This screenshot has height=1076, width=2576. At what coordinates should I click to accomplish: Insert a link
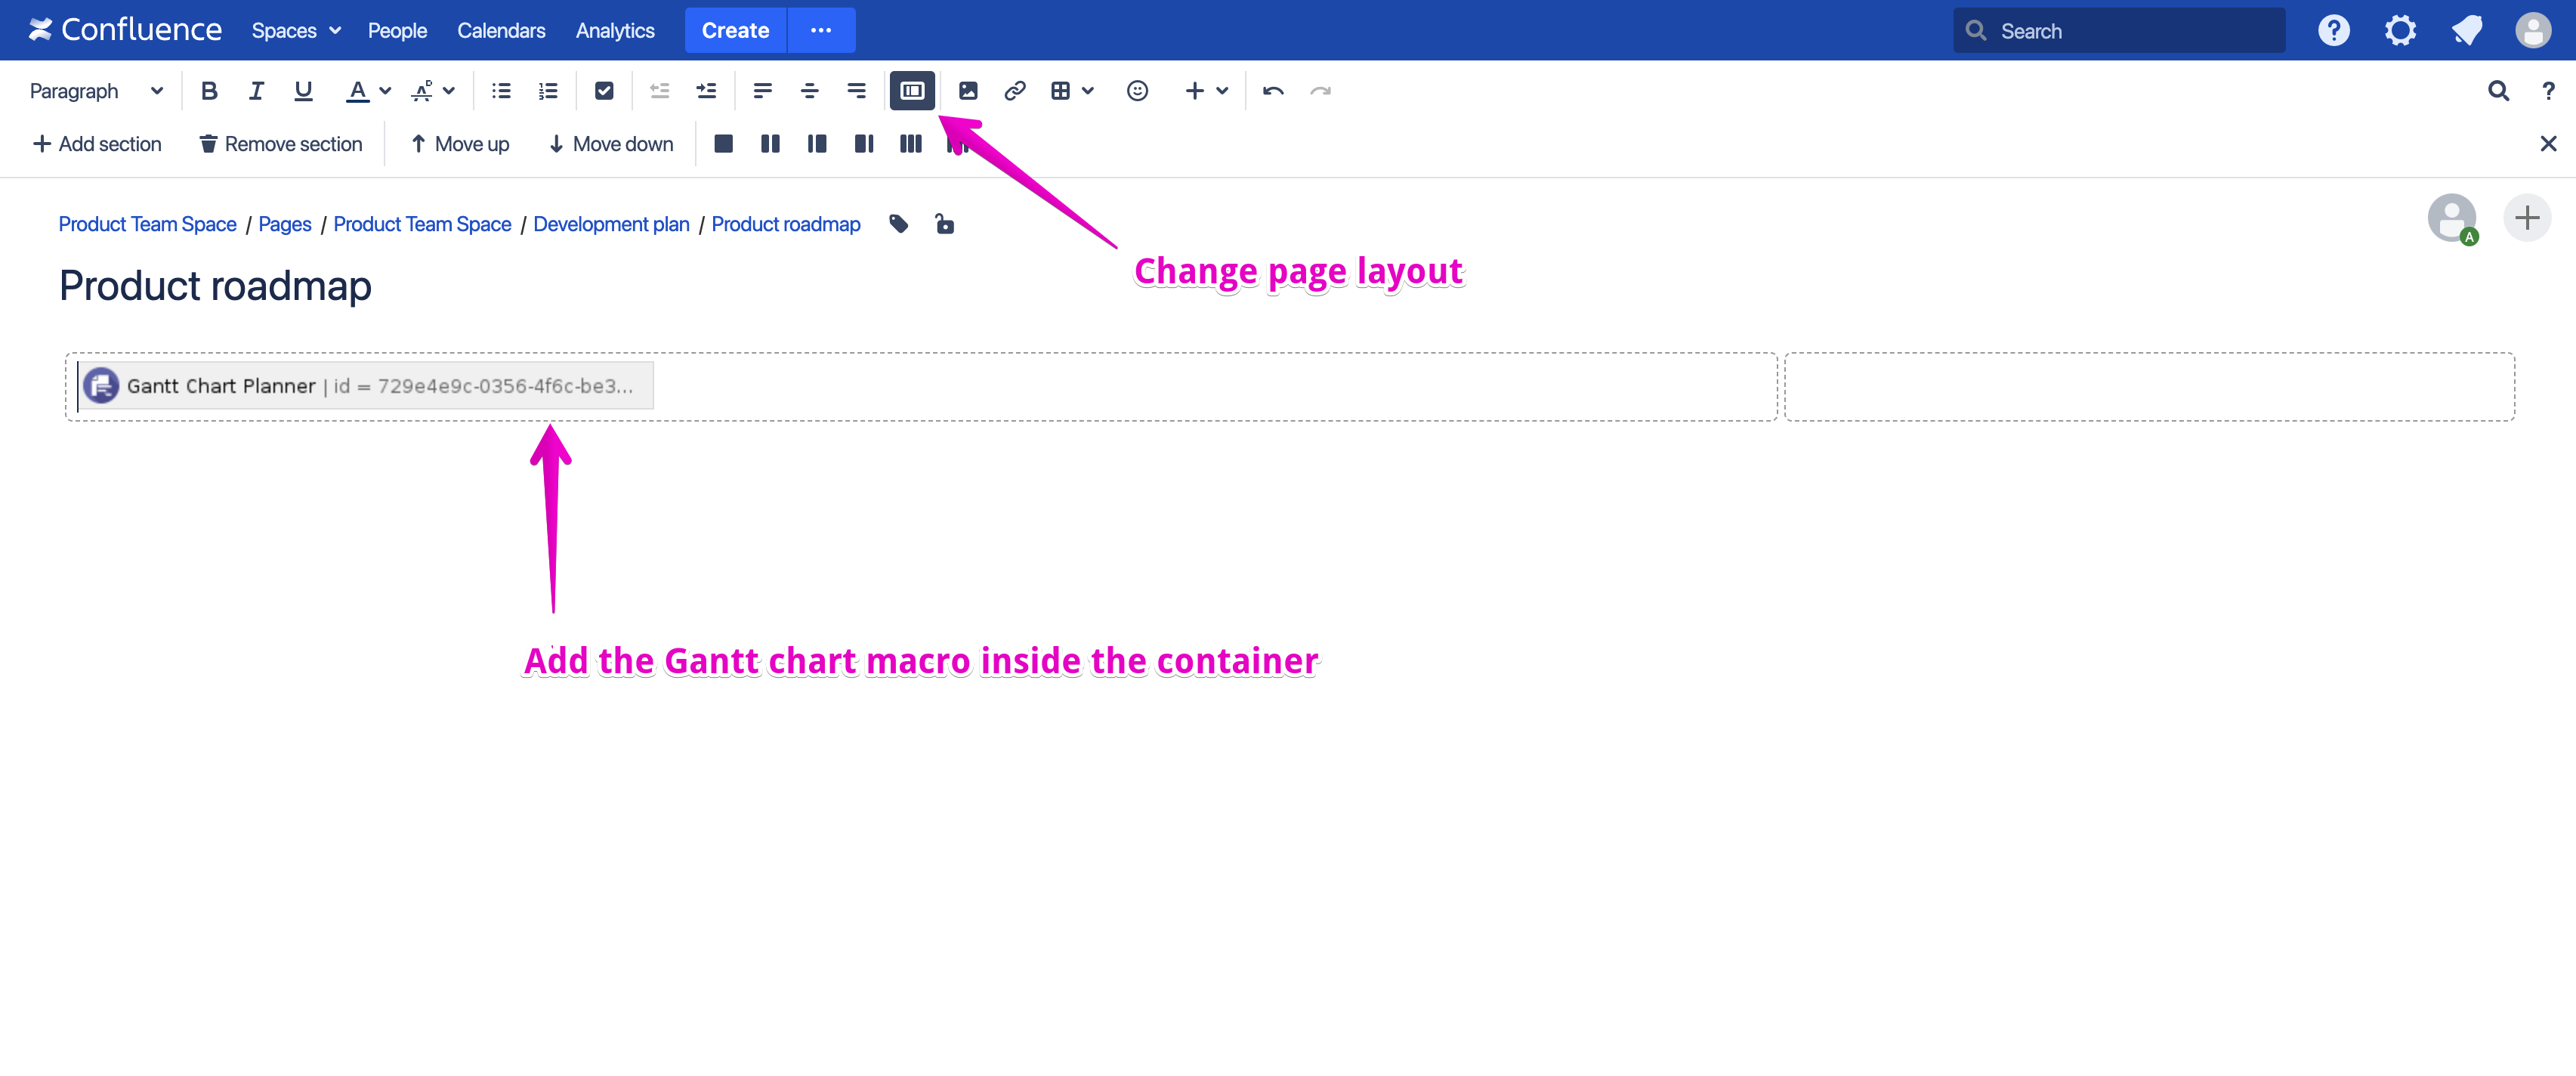point(1015,91)
